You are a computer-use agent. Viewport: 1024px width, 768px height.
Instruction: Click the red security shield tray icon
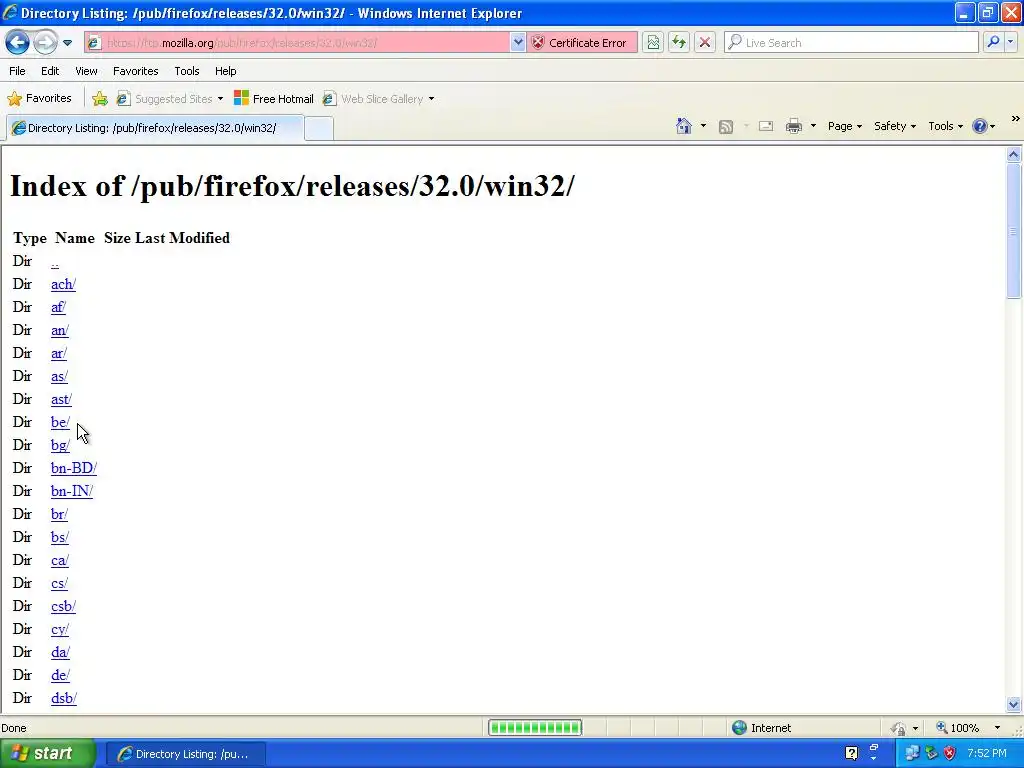point(950,754)
